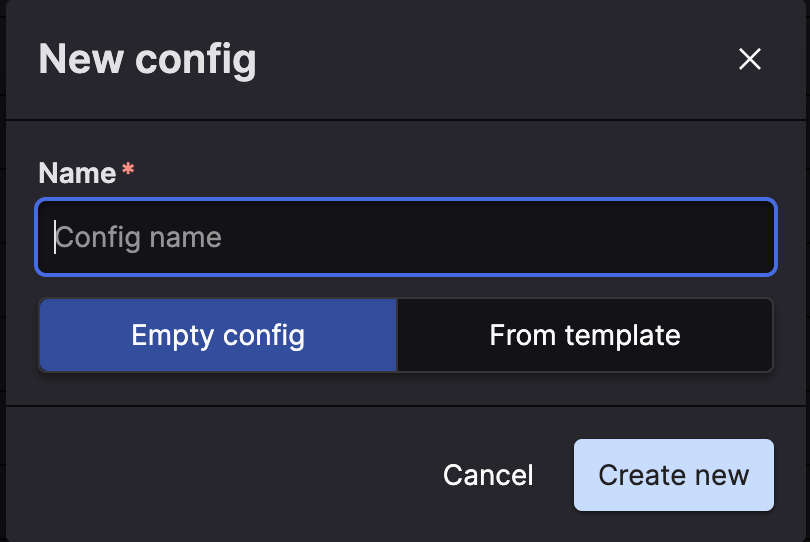Image resolution: width=810 pixels, height=542 pixels.
Task: Click the Name label above input
Action: [x=77, y=173]
